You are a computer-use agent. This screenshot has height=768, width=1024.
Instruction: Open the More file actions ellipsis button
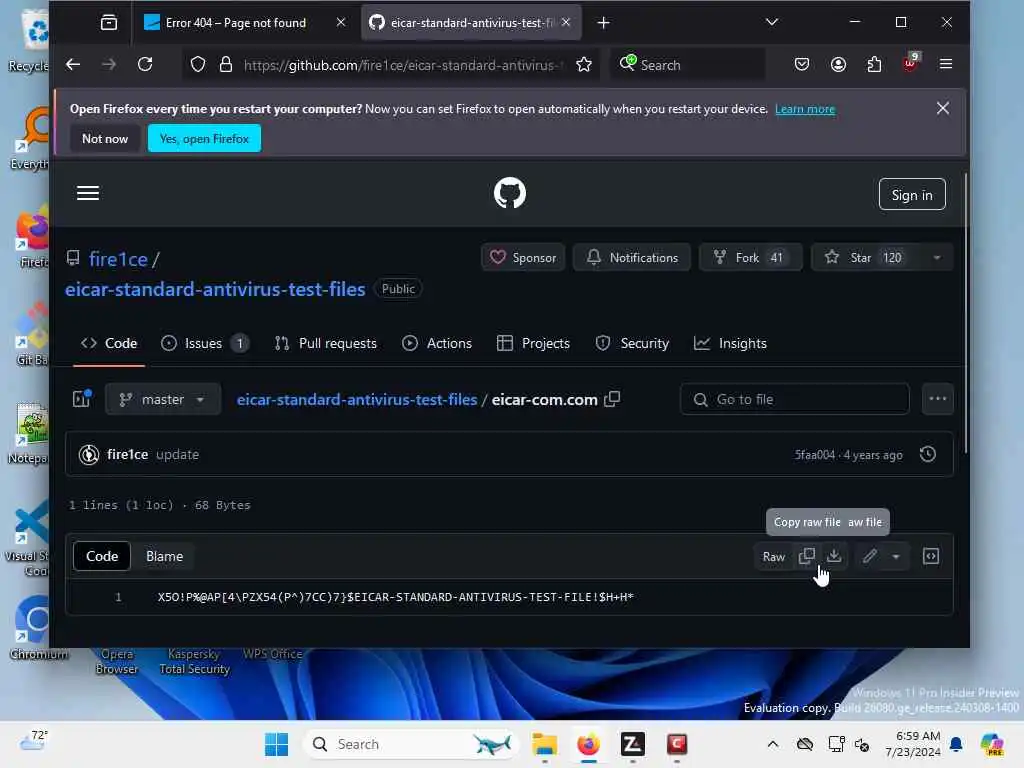[x=938, y=399]
